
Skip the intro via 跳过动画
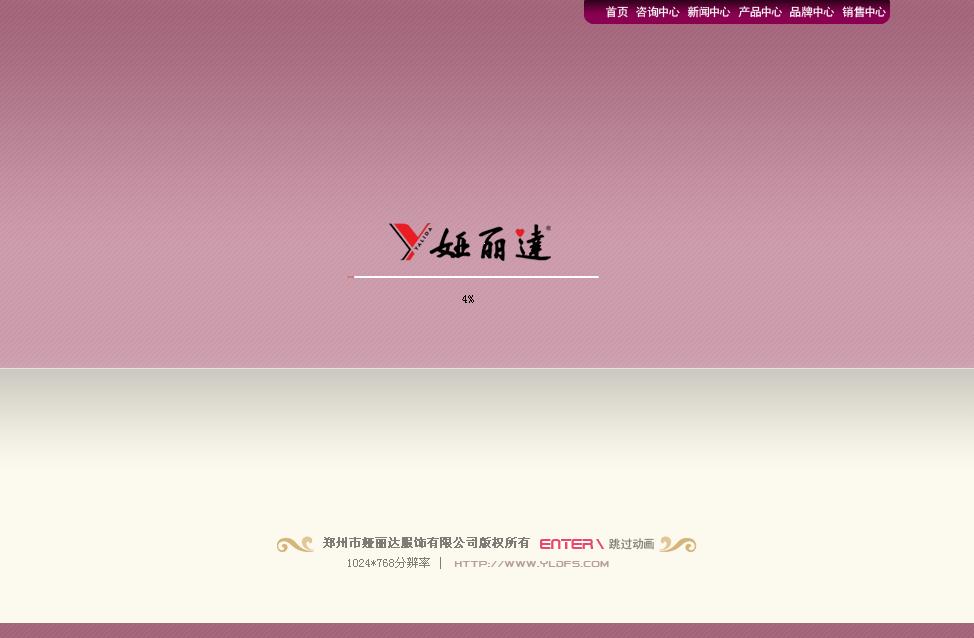coord(631,544)
